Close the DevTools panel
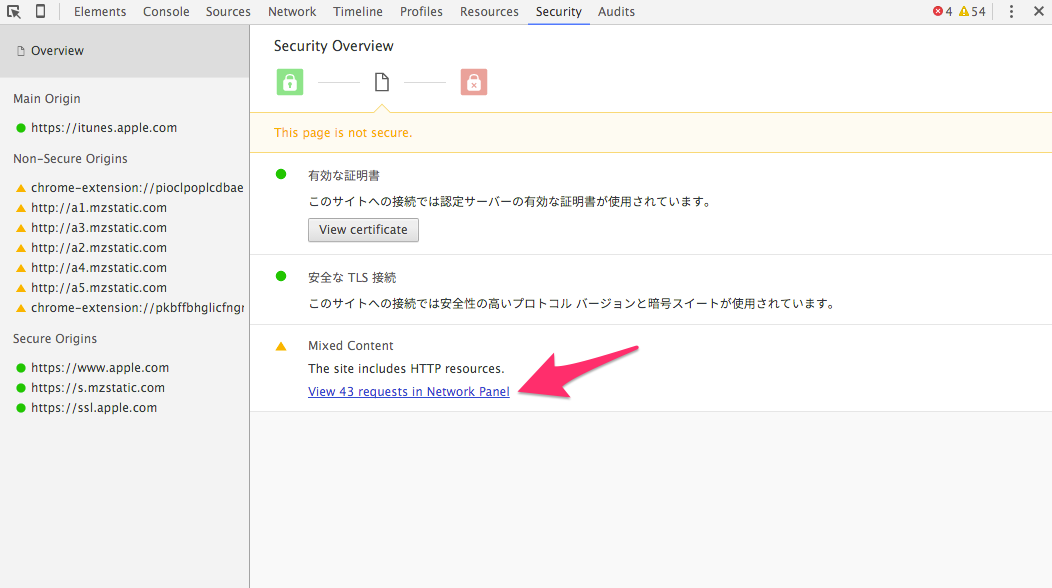 pyautogui.click(x=1039, y=11)
